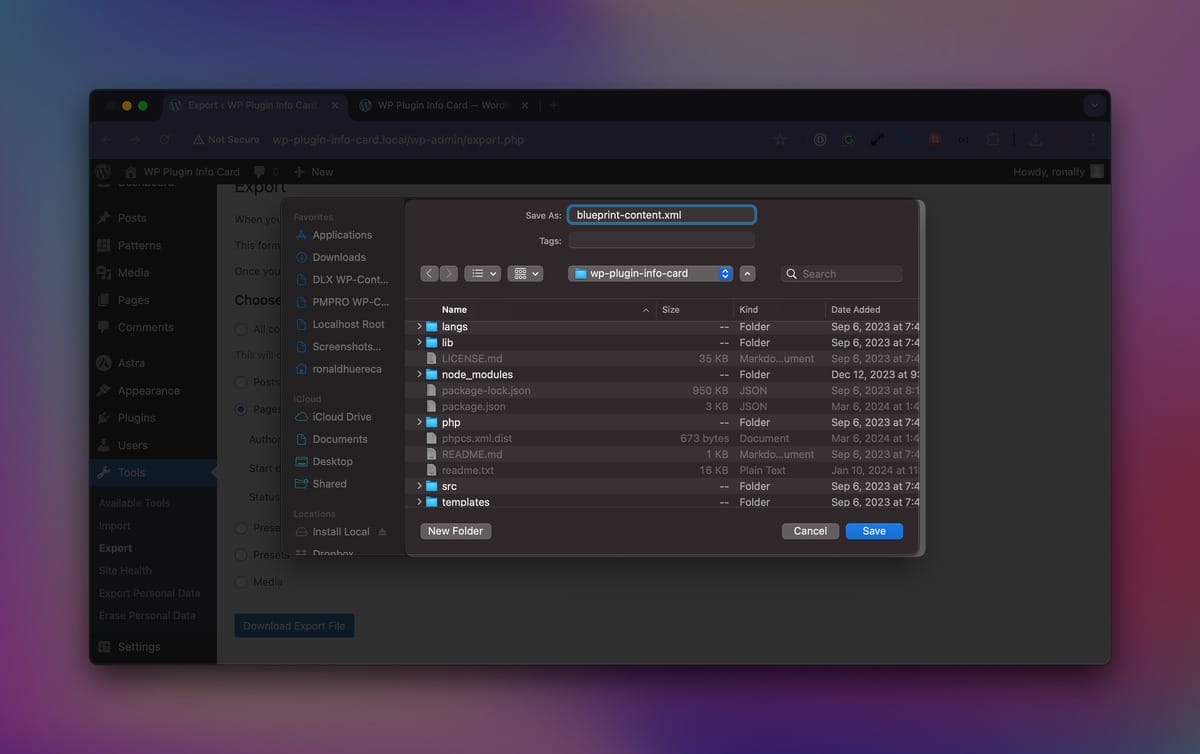The width and height of the screenshot is (1200, 754).
Task: Open Applications in the Favorites sidebar
Action: 341,235
